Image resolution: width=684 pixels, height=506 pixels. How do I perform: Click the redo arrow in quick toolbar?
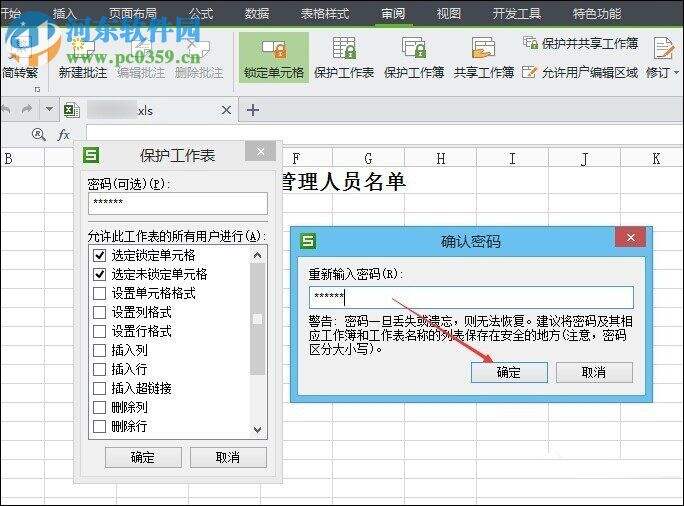pos(27,109)
